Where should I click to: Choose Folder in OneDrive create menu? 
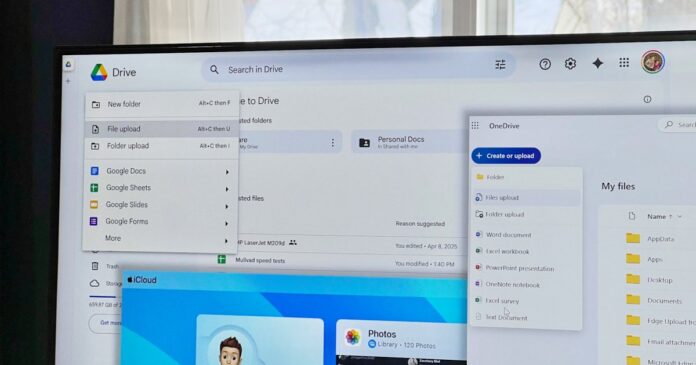[x=526, y=177]
